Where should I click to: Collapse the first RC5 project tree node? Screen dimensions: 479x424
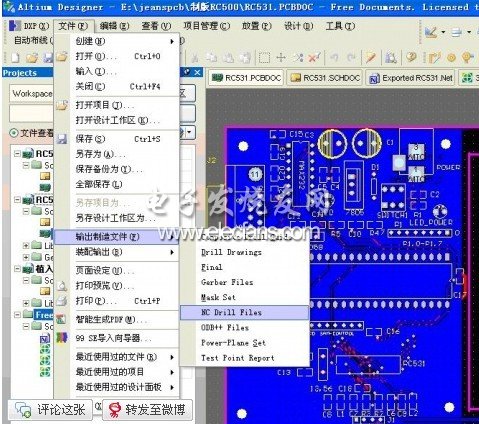[17, 153]
